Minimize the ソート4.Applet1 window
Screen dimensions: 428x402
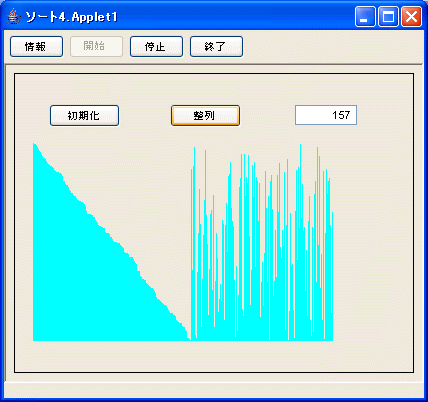[365, 17]
